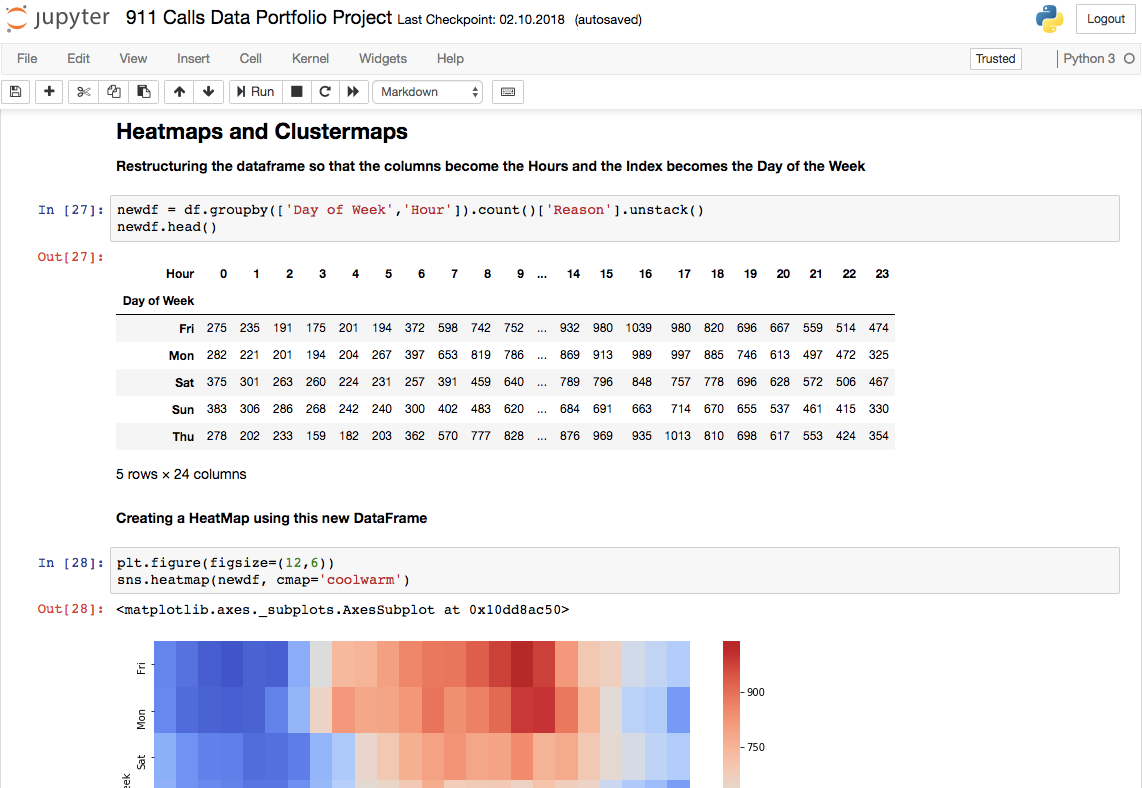This screenshot has height=788, width=1142.
Task: Open the Insert menu
Action: [193, 58]
